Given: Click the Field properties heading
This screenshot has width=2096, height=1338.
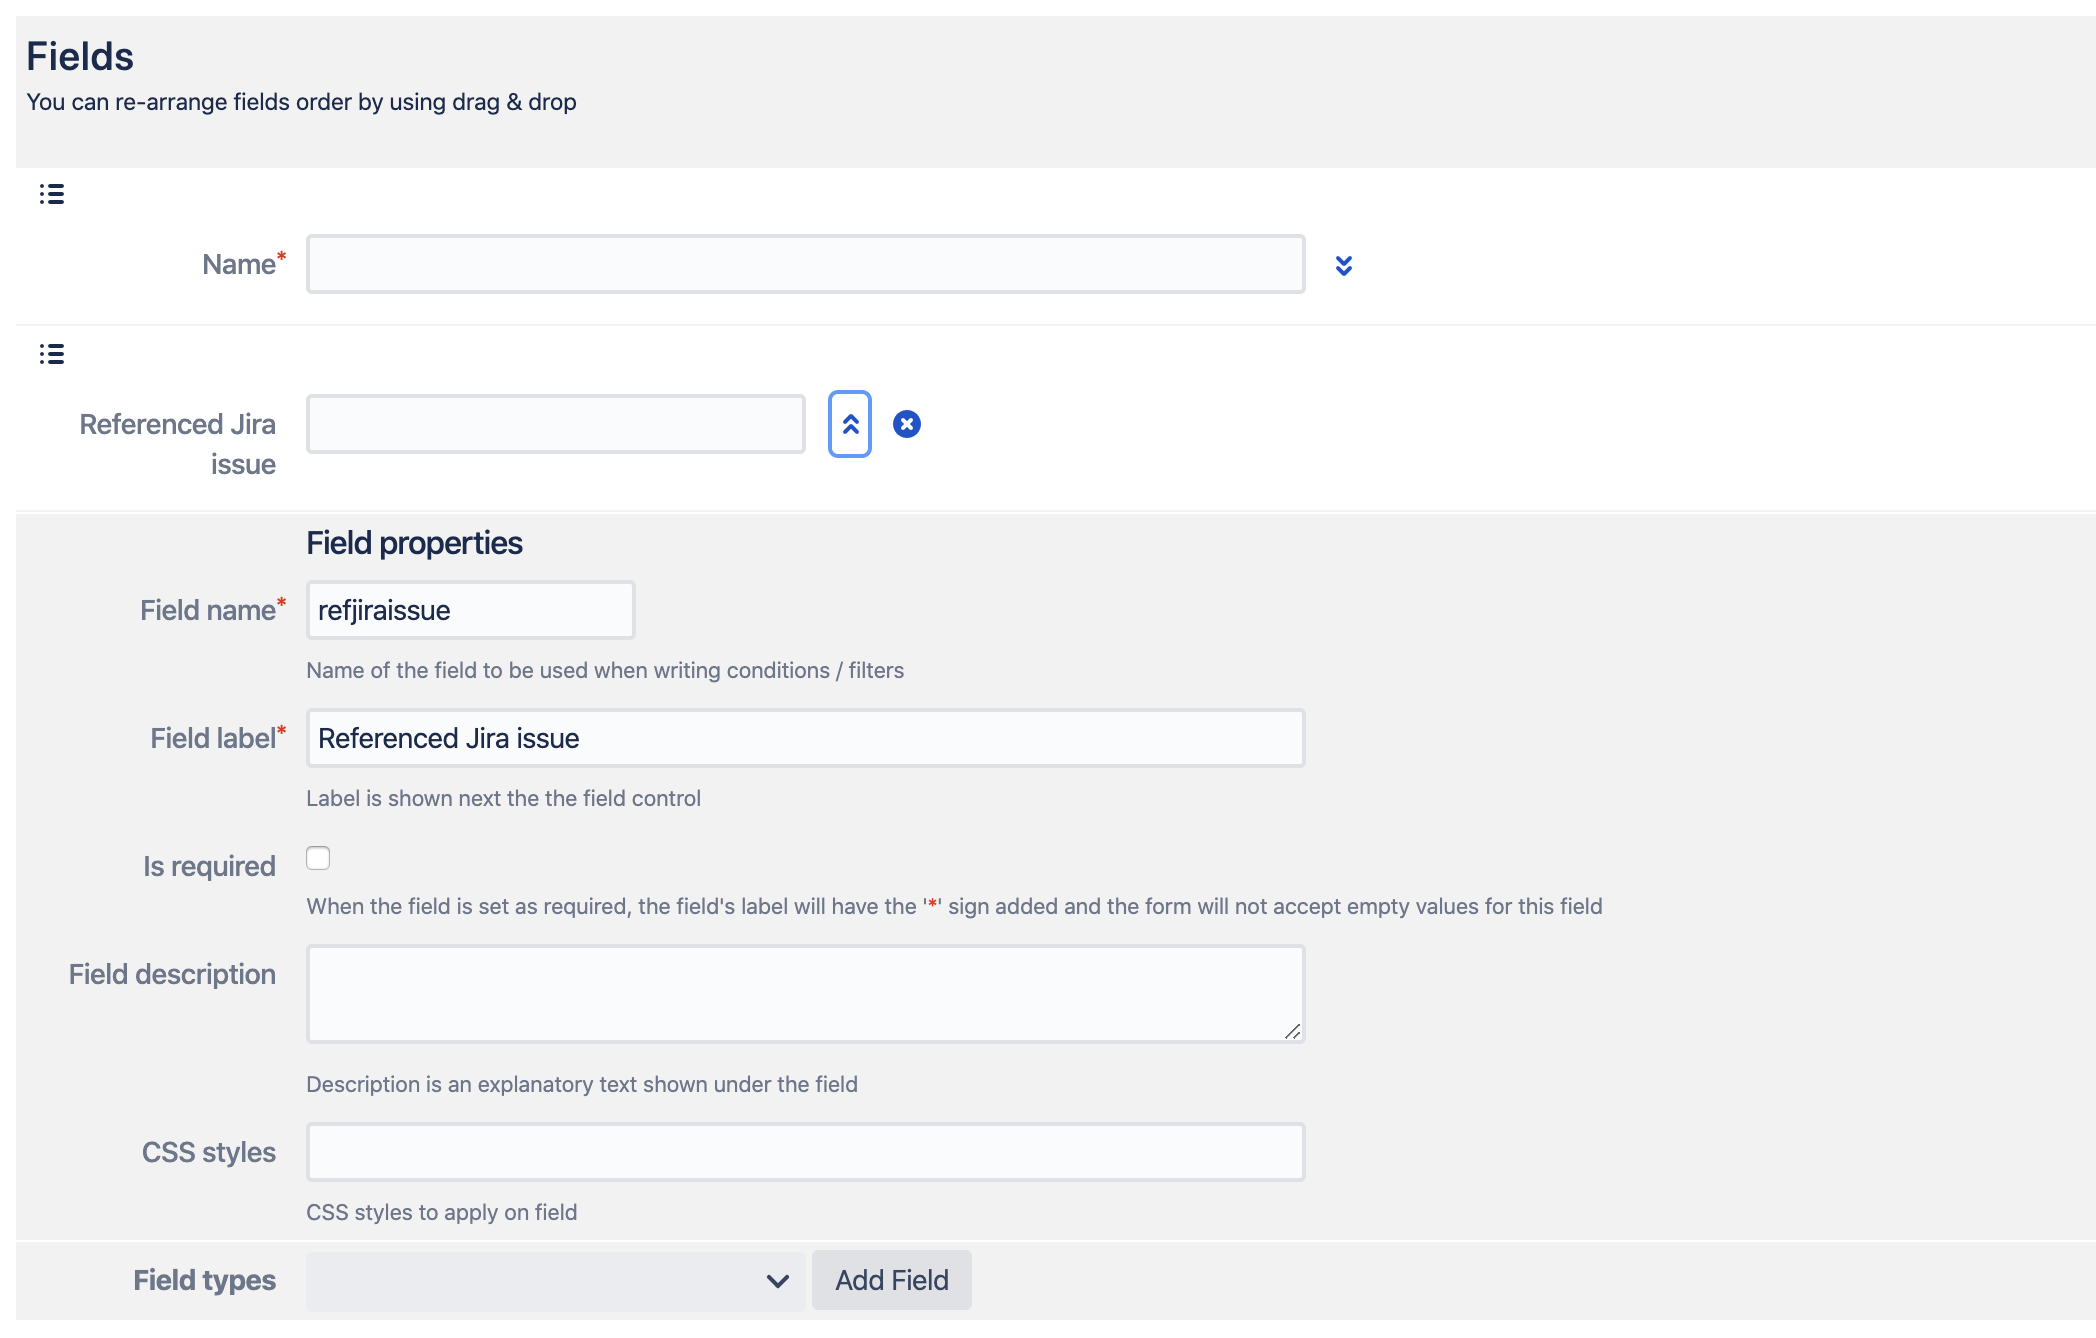Looking at the screenshot, I should [x=414, y=543].
